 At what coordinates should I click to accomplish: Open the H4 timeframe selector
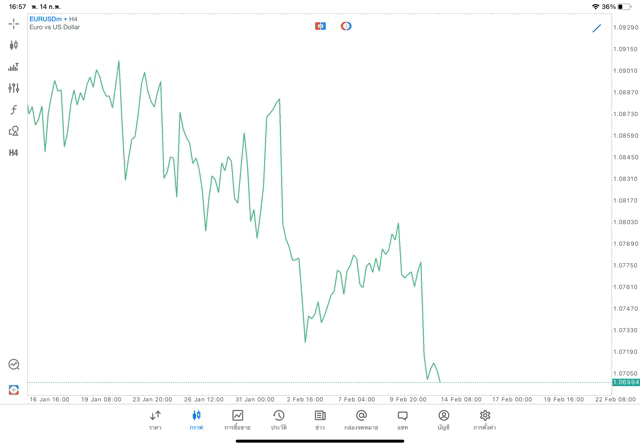[x=14, y=153]
